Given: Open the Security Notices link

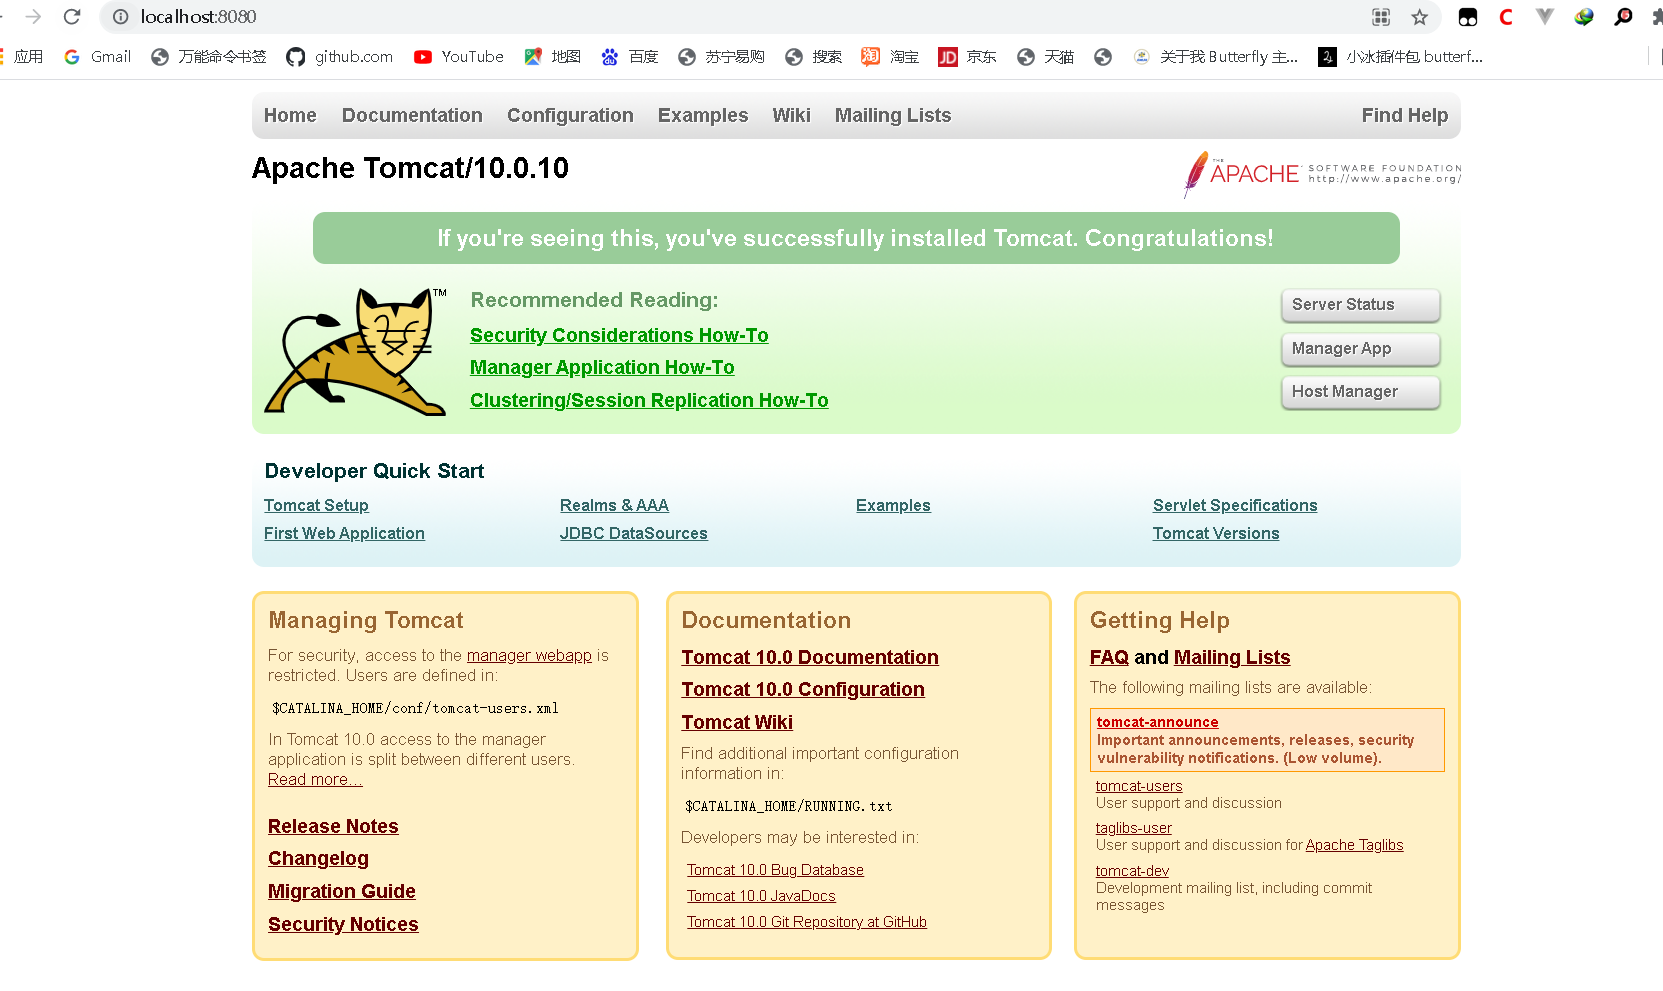Looking at the screenshot, I should pos(343,924).
